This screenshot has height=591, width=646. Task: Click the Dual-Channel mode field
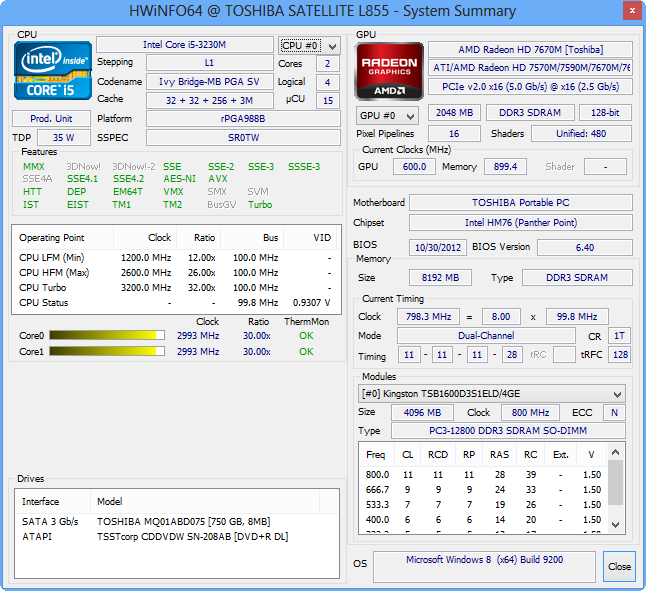pos(486,336)
